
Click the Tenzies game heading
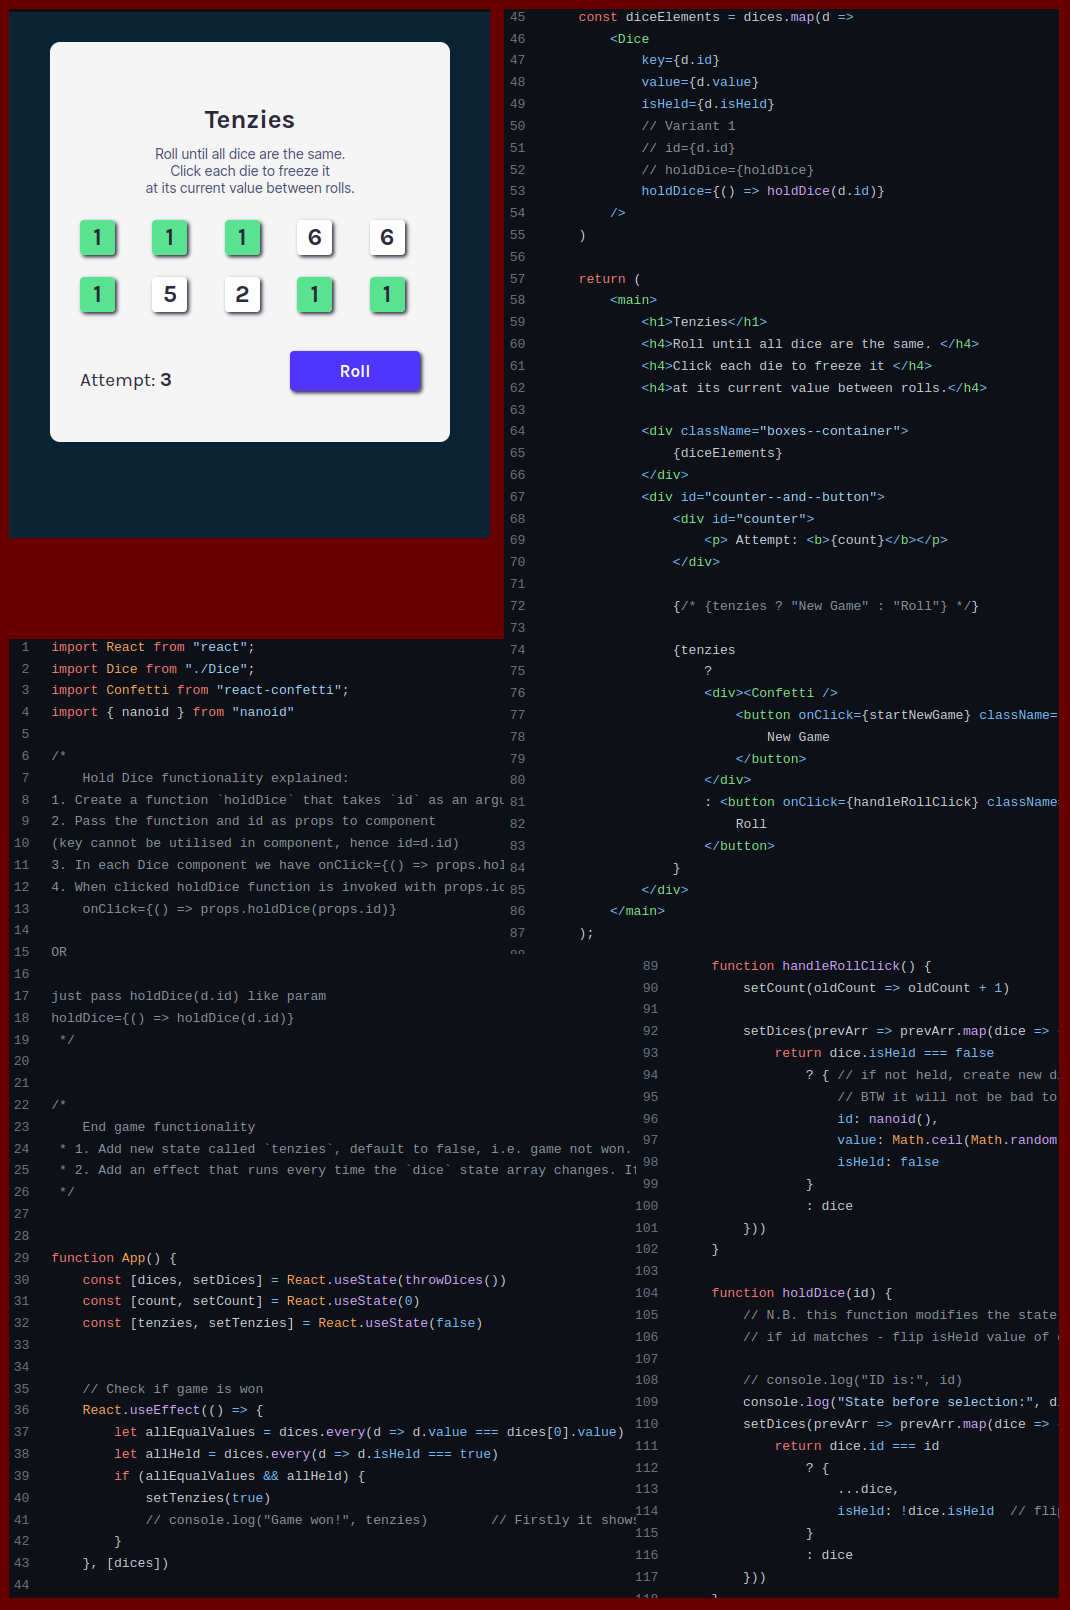[249, 120]
